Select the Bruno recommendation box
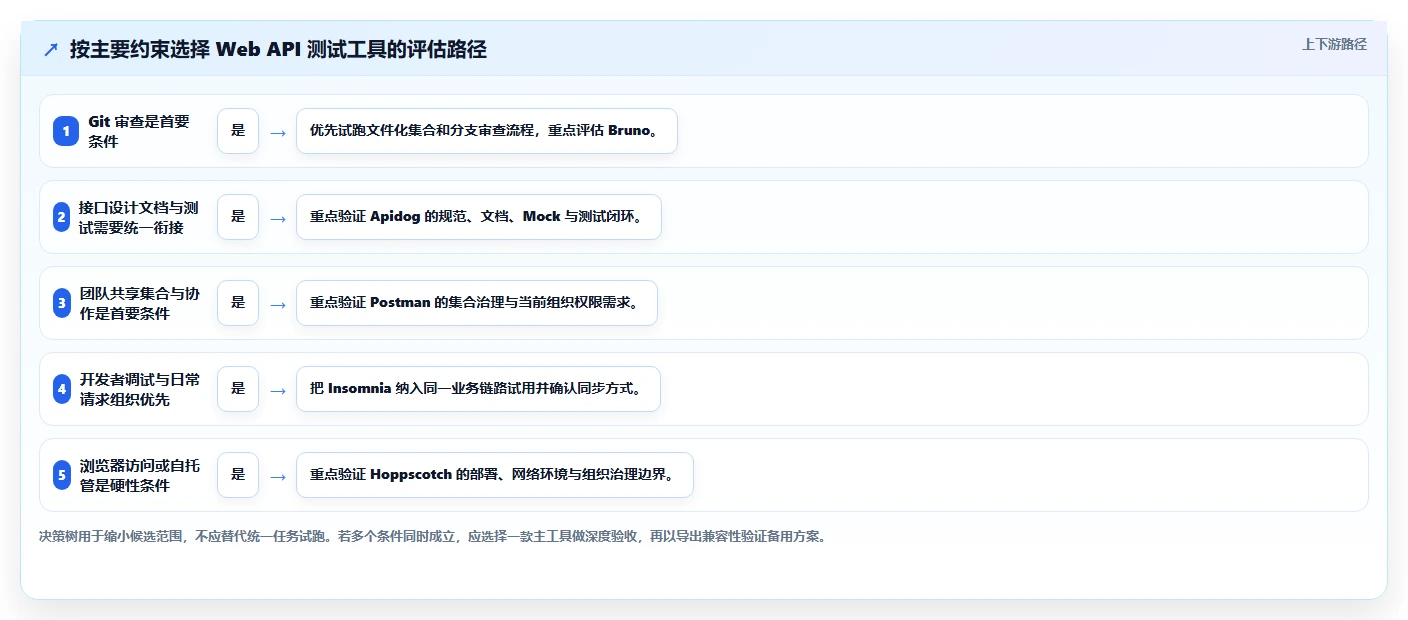Screen dimensions: 1408x620 tap(487, 131)
